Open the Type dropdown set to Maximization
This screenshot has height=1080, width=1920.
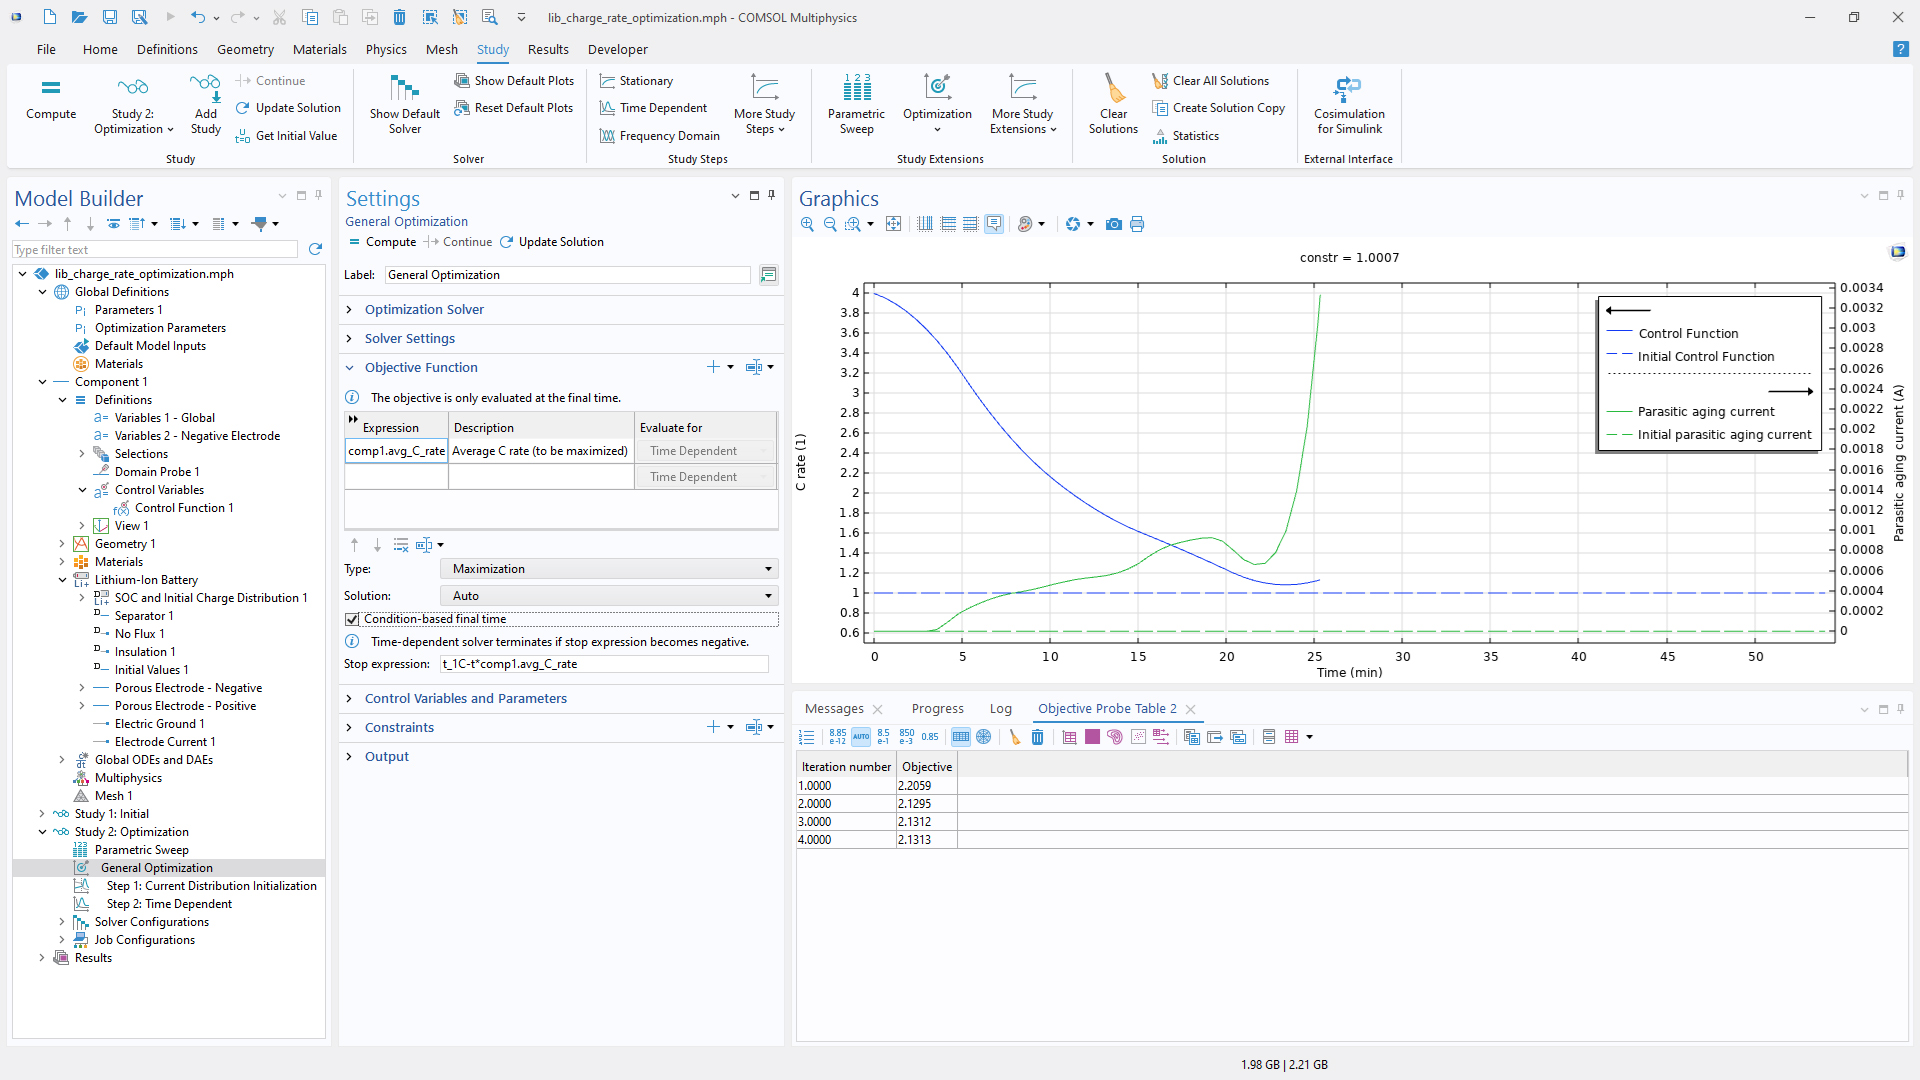pos(609,569)
